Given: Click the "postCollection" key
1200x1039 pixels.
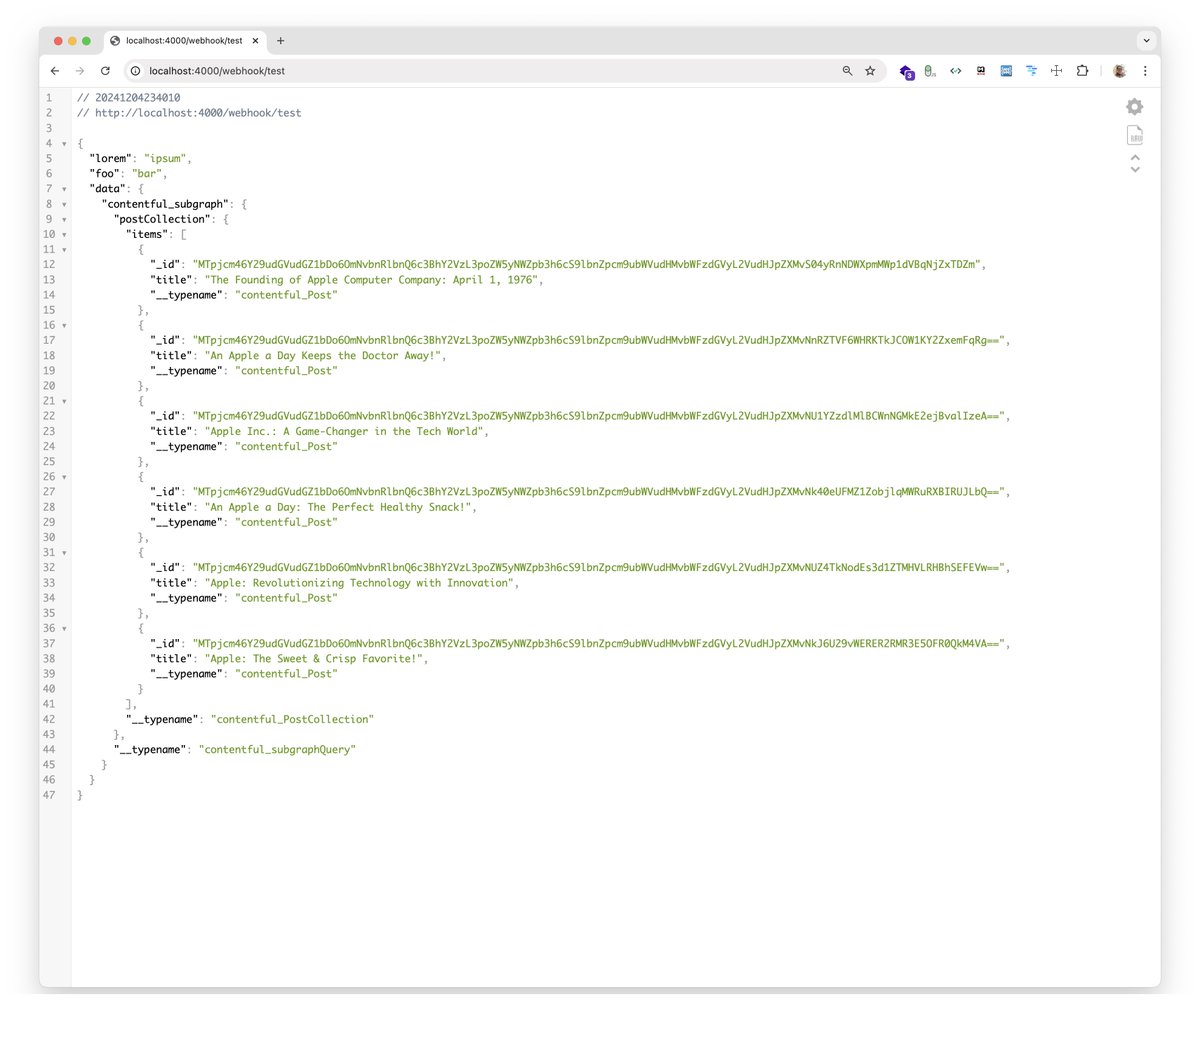Looking at the screenshot, I should point(164,220).
